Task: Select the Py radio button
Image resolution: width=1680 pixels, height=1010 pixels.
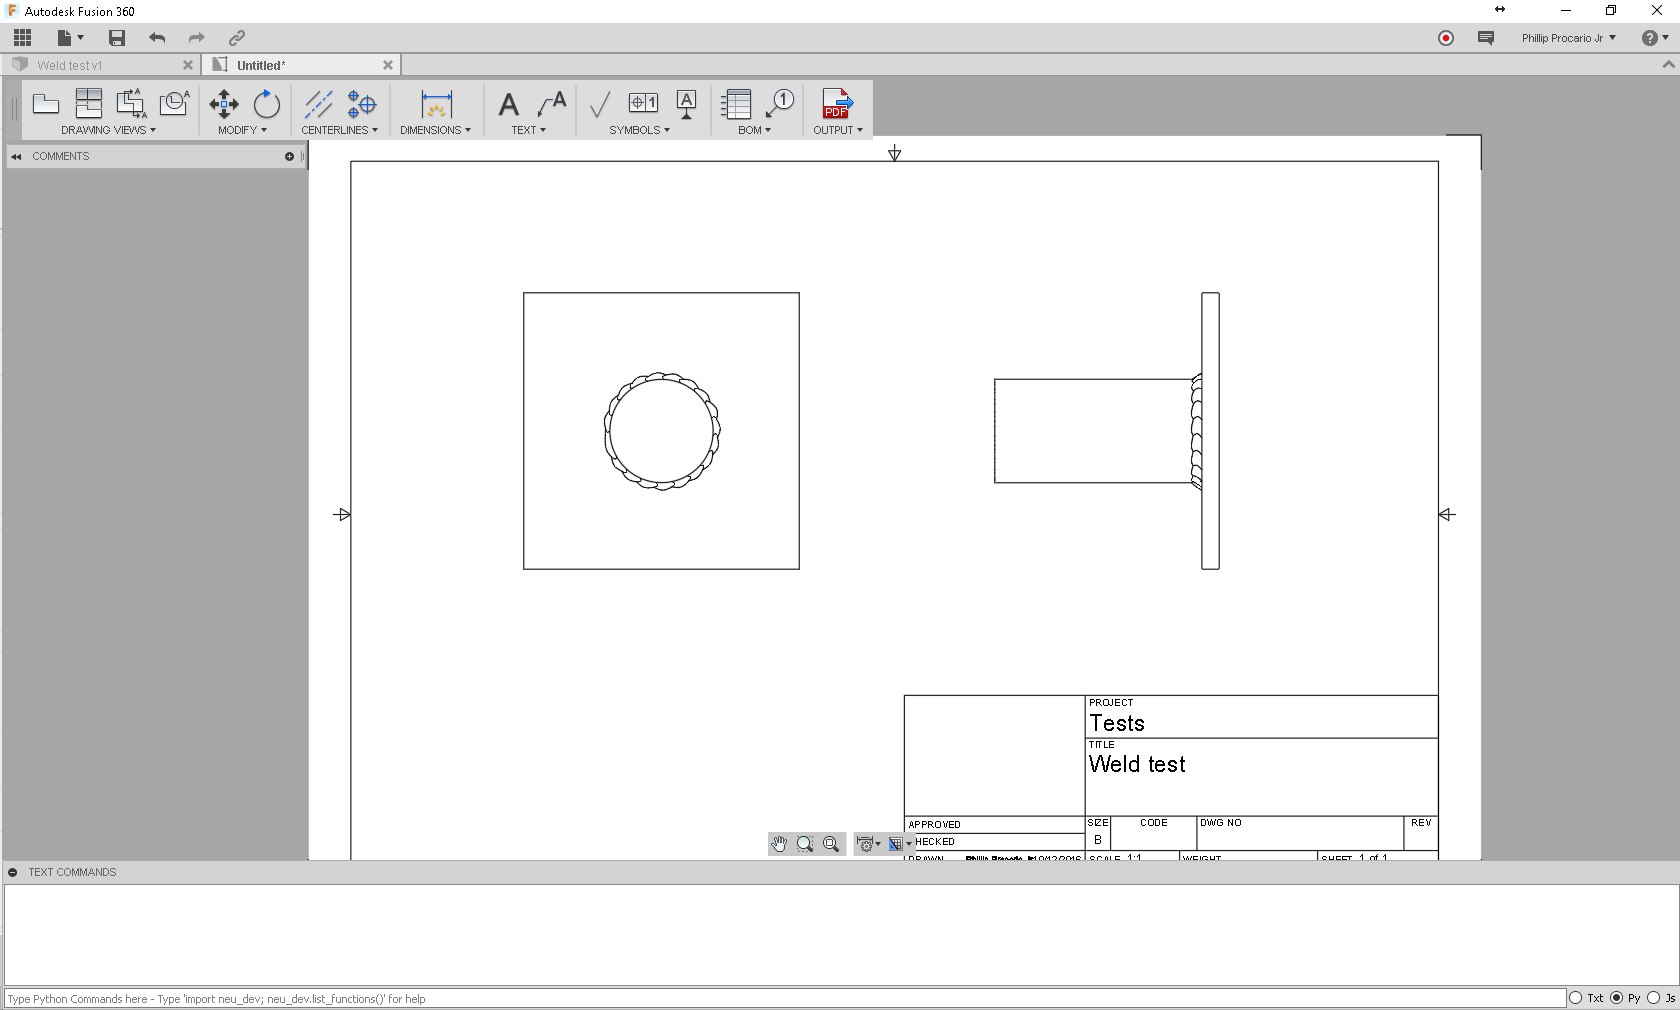Action: (x=1617, y=998)
